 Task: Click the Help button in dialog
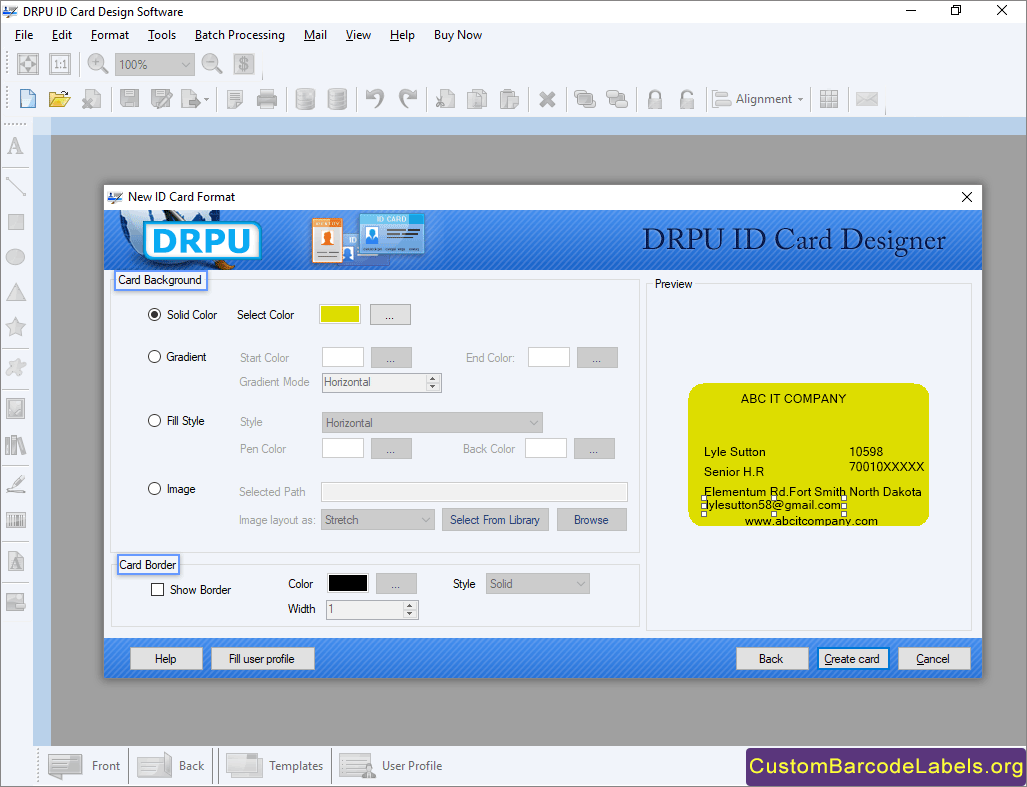click(x=166, y=659)
